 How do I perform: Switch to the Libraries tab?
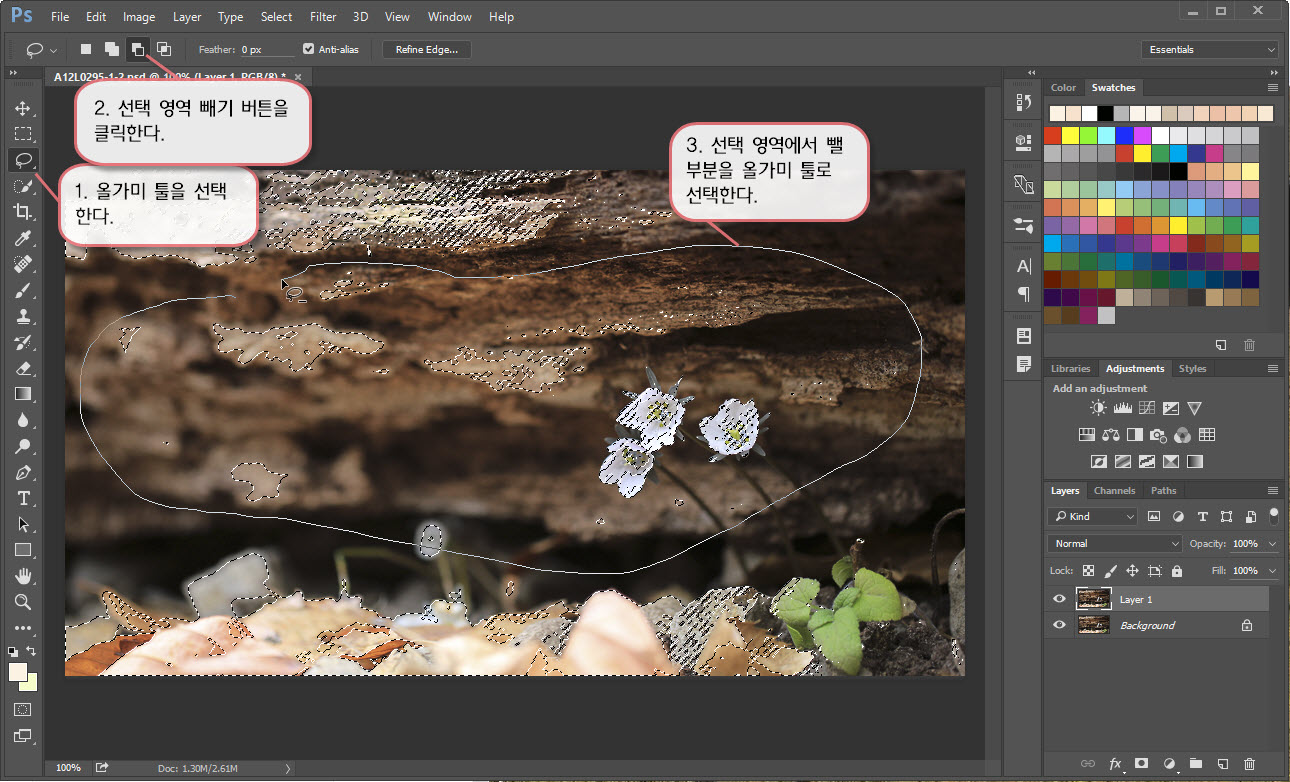[x=1070, y=369]
